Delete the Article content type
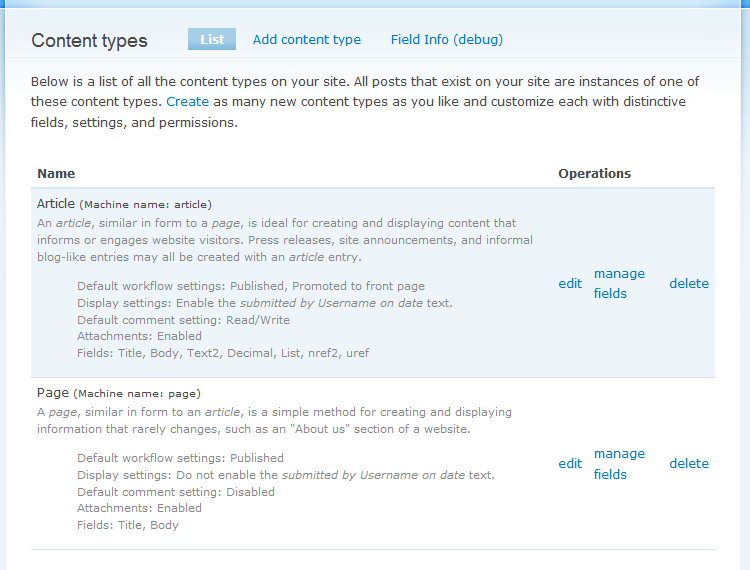 click(x=689, y=284)
